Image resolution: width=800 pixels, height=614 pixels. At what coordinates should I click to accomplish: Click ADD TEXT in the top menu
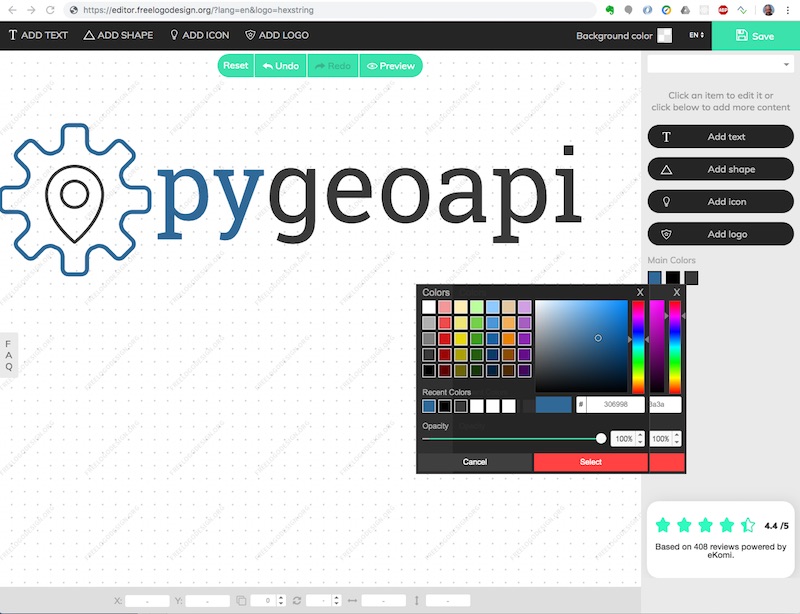pos(39,35)
